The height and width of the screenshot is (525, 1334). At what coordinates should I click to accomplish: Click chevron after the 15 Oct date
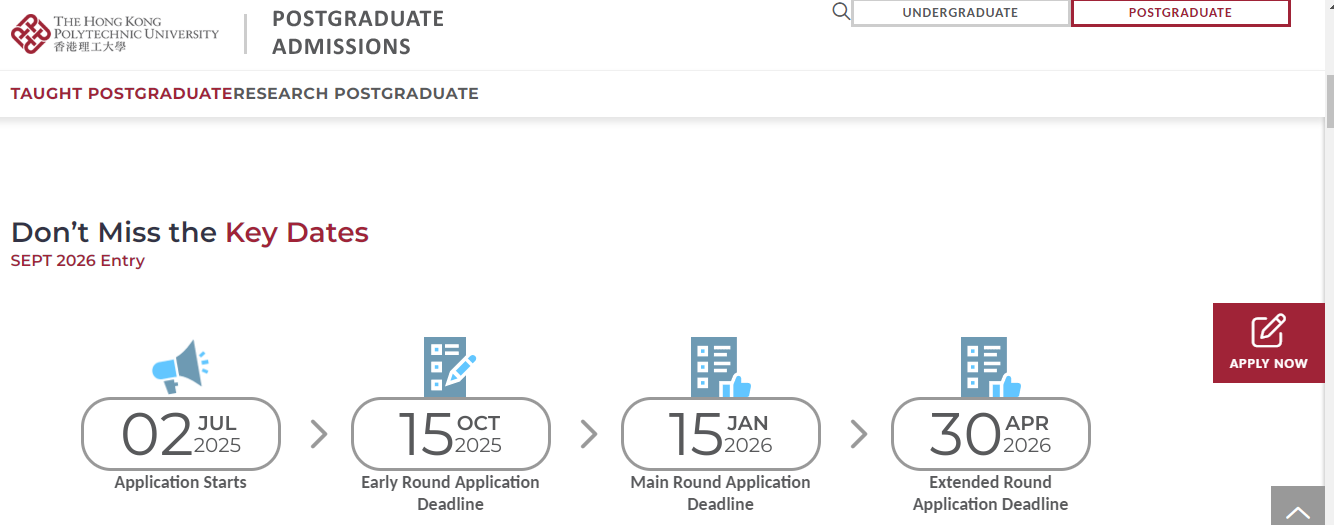coord(589,434)
